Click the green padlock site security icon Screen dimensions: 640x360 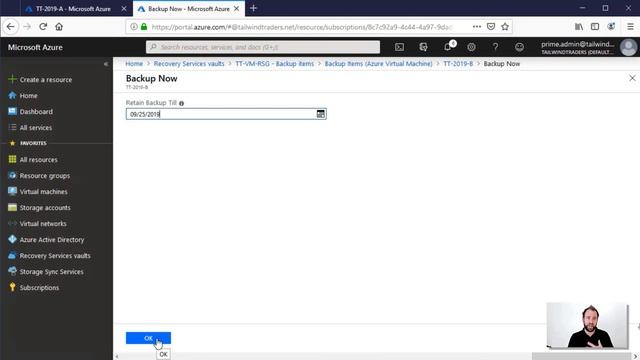pyautogui.click(x=144, y=27)
